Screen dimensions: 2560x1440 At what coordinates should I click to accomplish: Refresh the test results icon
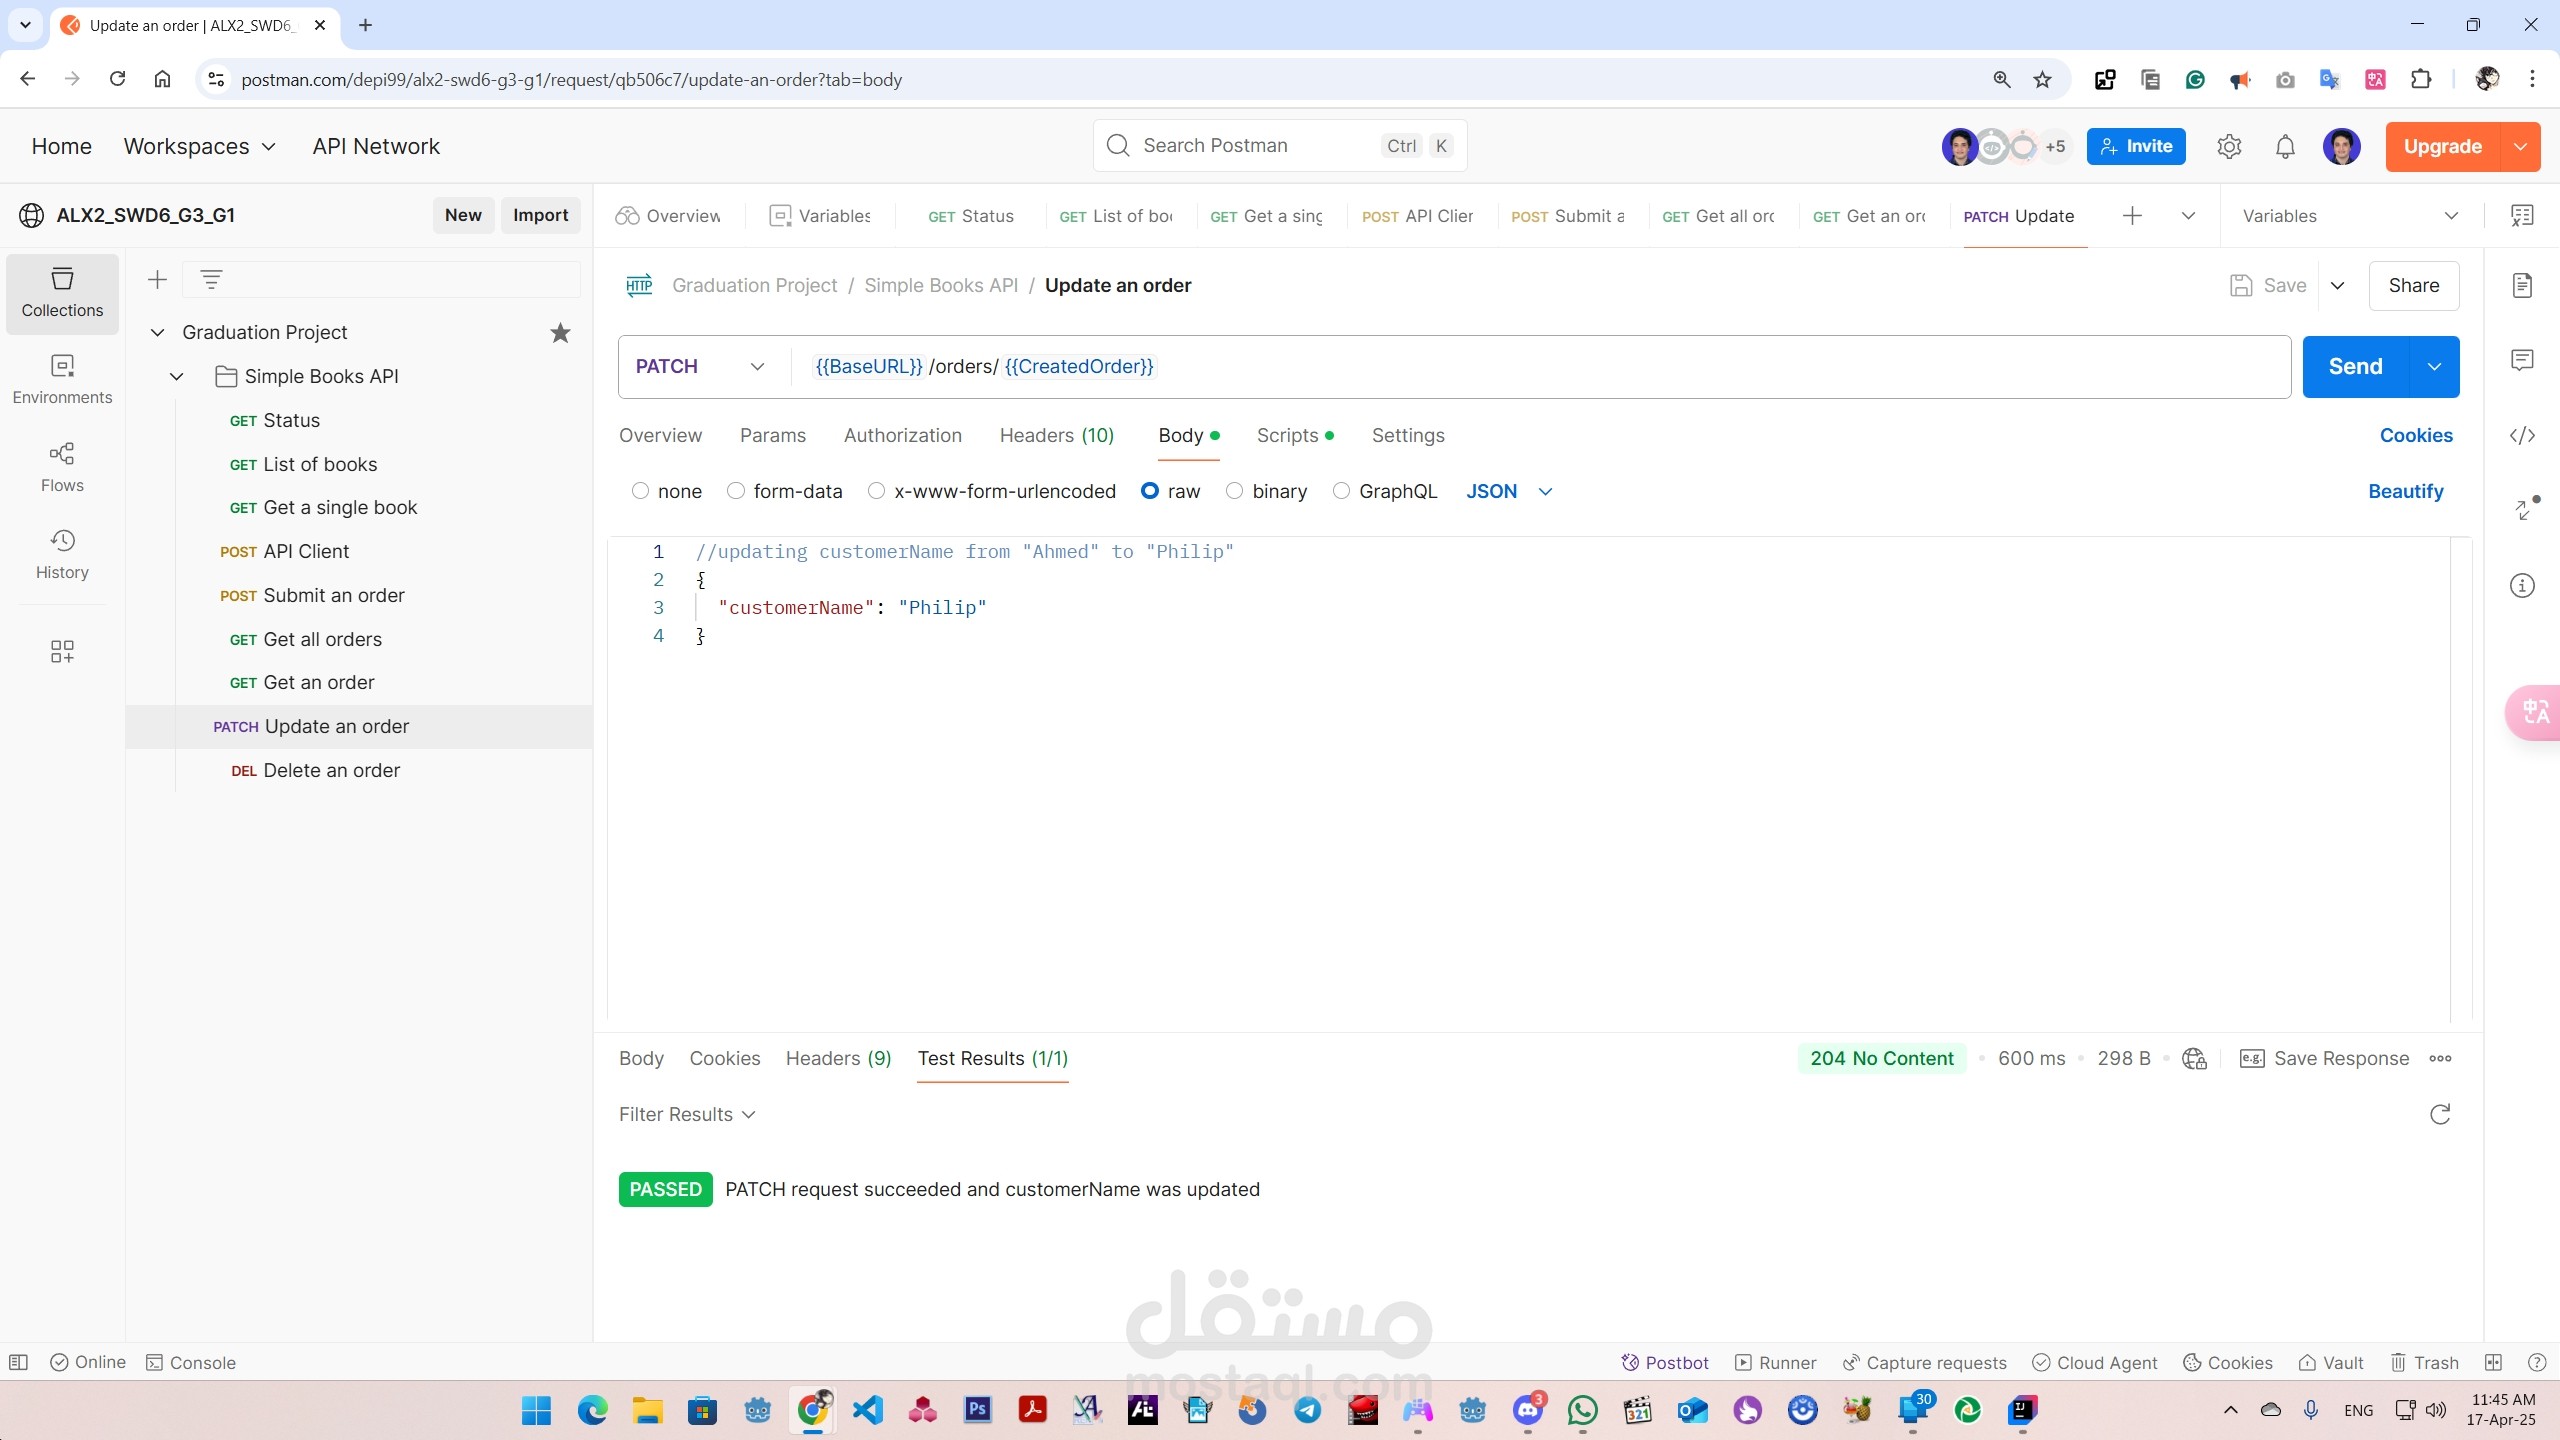pyautogui.click(x=2440, y=1114)
